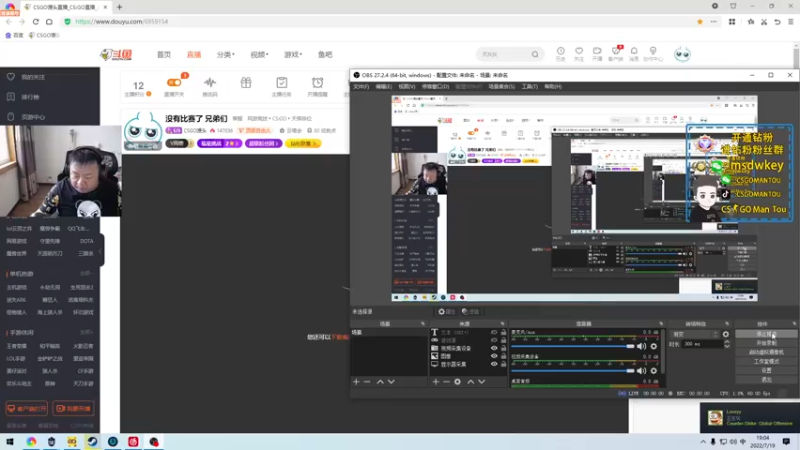Open the 游戏 dropdown in Douyu nav
The width and height of the screenshot is (800, 450).
[293, 55]
